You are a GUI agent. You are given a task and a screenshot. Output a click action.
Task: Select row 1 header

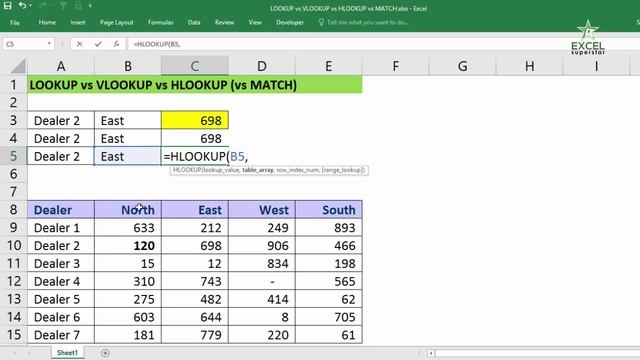coord(13,85)
